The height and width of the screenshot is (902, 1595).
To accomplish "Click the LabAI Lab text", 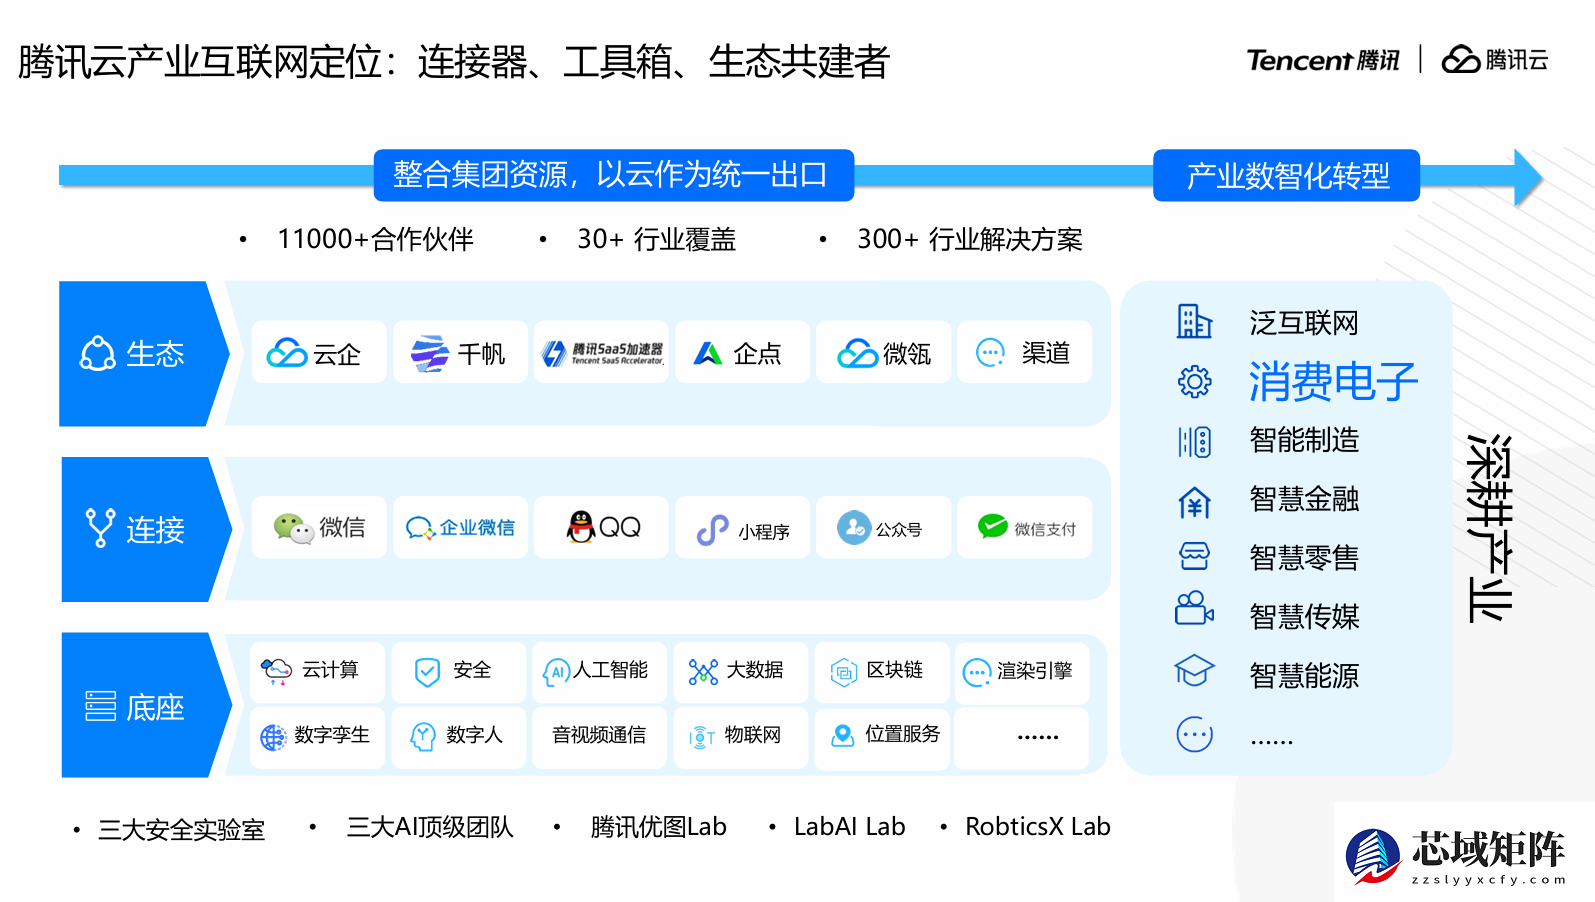I will [849, 827].
